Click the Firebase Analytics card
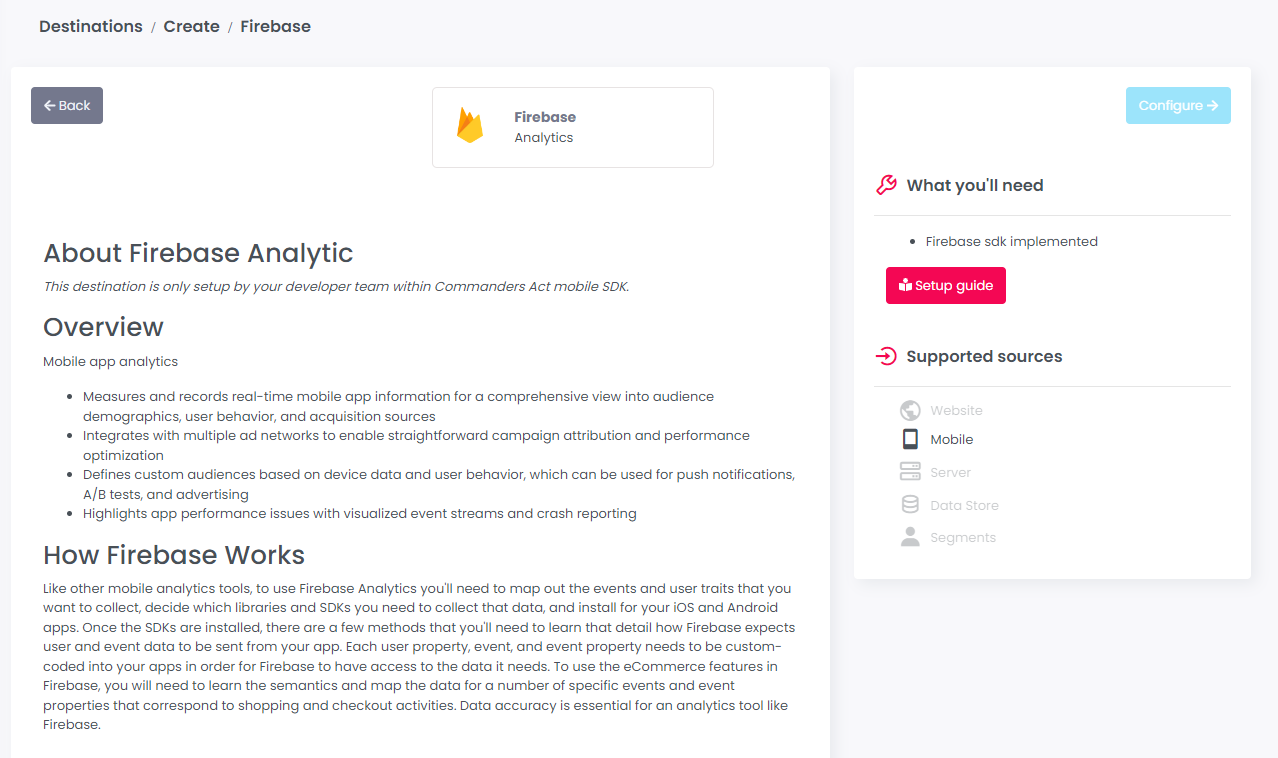The height and width of the screenshot is (758, 1278). point(573,127)
